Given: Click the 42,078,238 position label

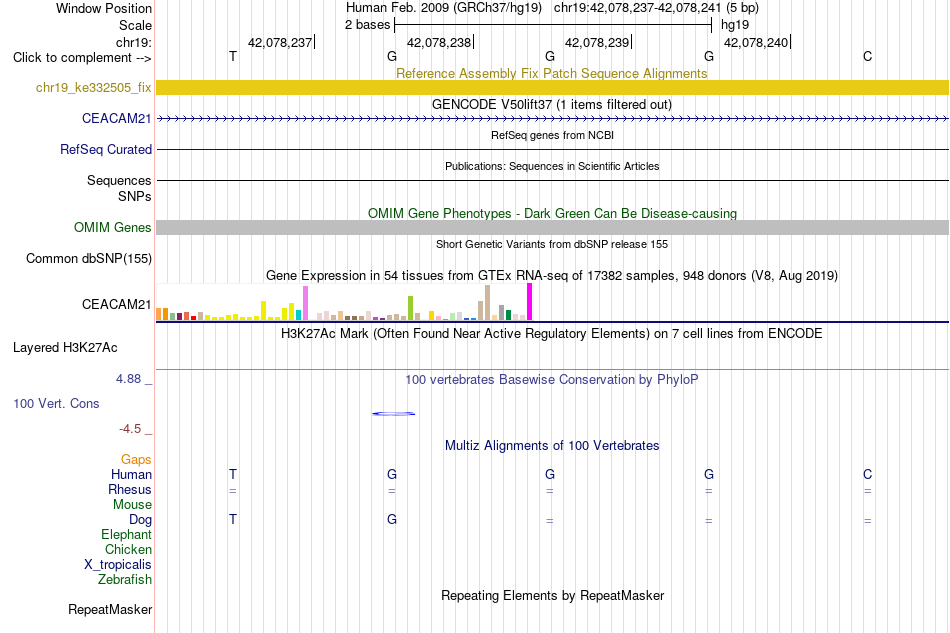Looking at the screenshot, I should pyautogui.click(x=439, y=42).
